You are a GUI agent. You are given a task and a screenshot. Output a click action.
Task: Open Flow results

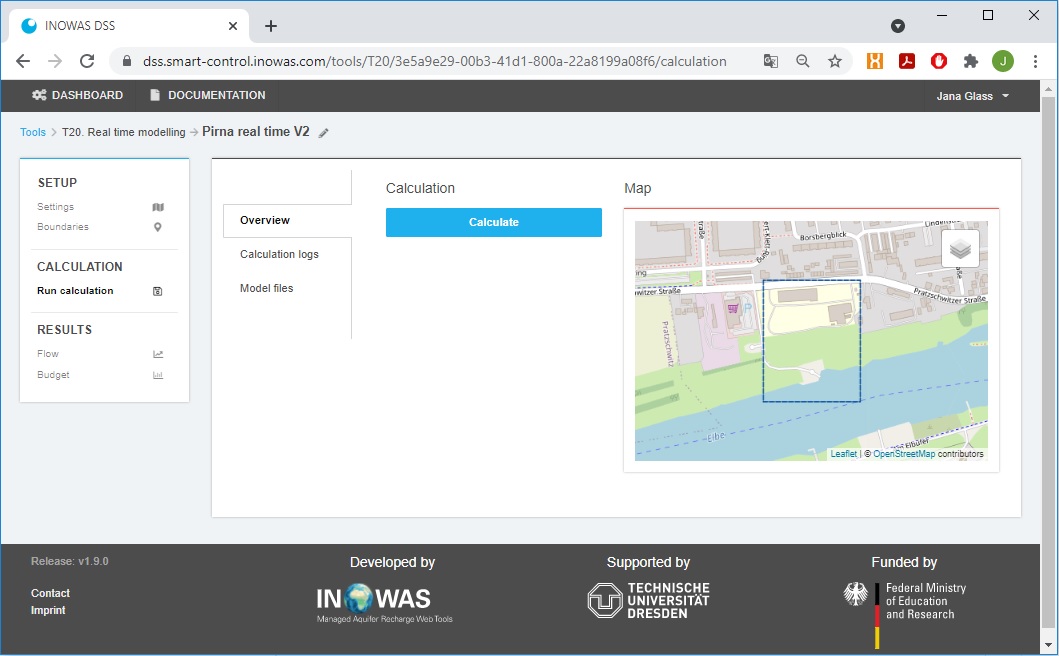click(x=48, y=354)
